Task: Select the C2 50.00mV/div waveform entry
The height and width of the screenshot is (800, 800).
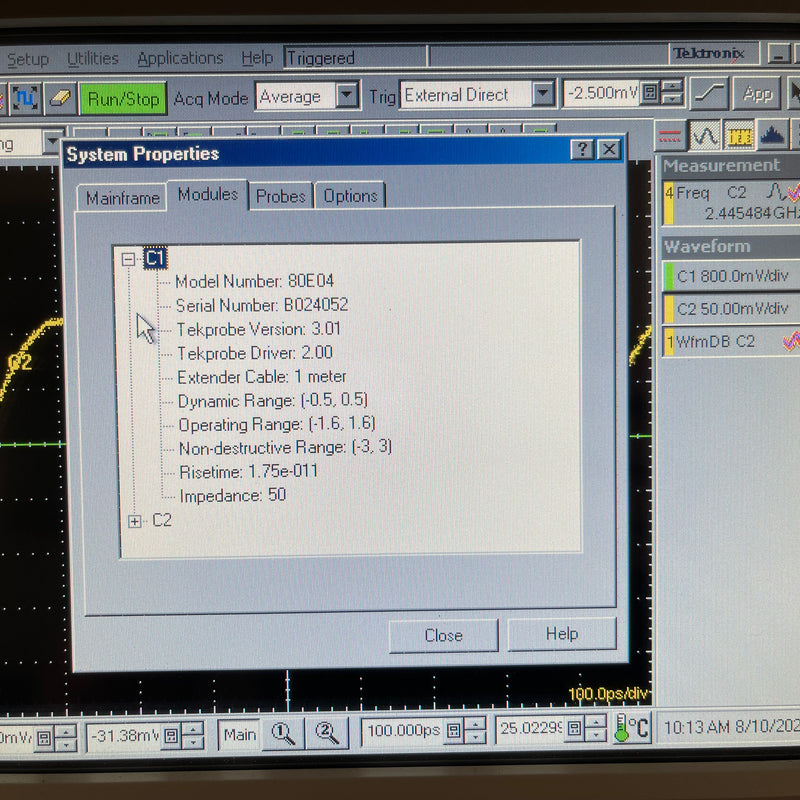Action: tap(731, 309)
